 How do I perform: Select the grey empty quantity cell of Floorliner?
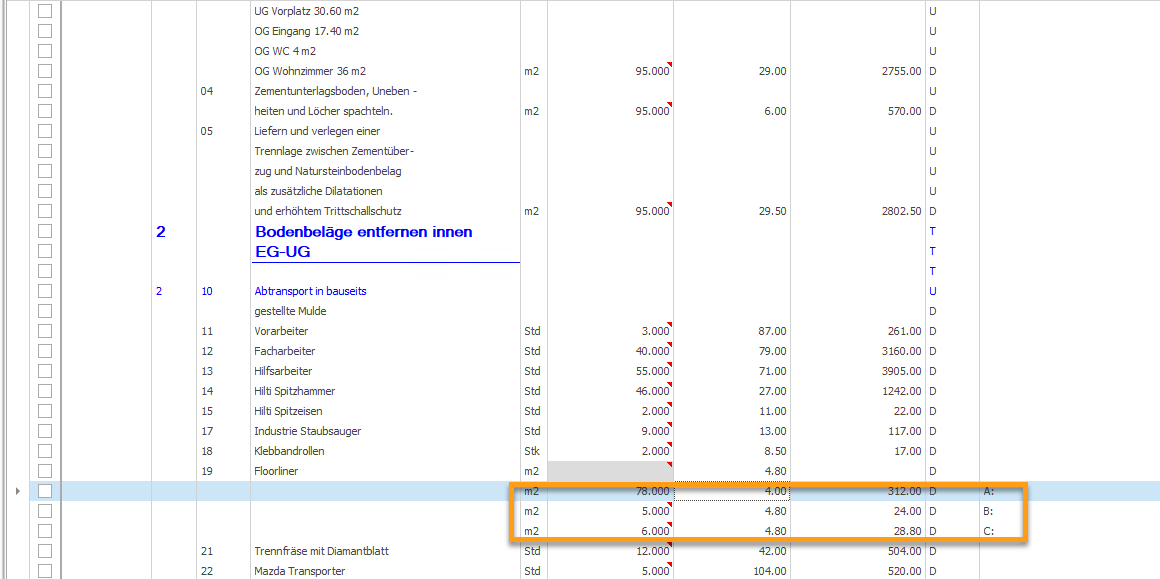pos(610,471)
